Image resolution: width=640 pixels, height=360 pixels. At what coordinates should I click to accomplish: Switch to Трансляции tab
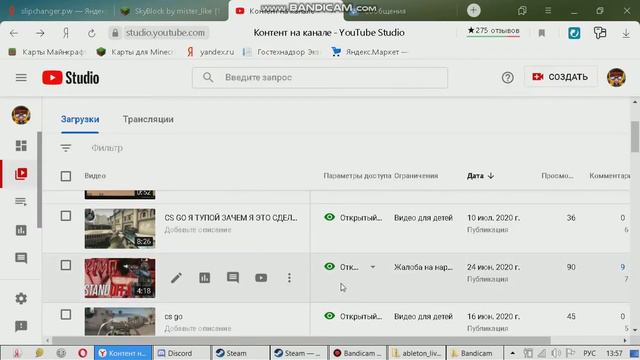[148, 119]
